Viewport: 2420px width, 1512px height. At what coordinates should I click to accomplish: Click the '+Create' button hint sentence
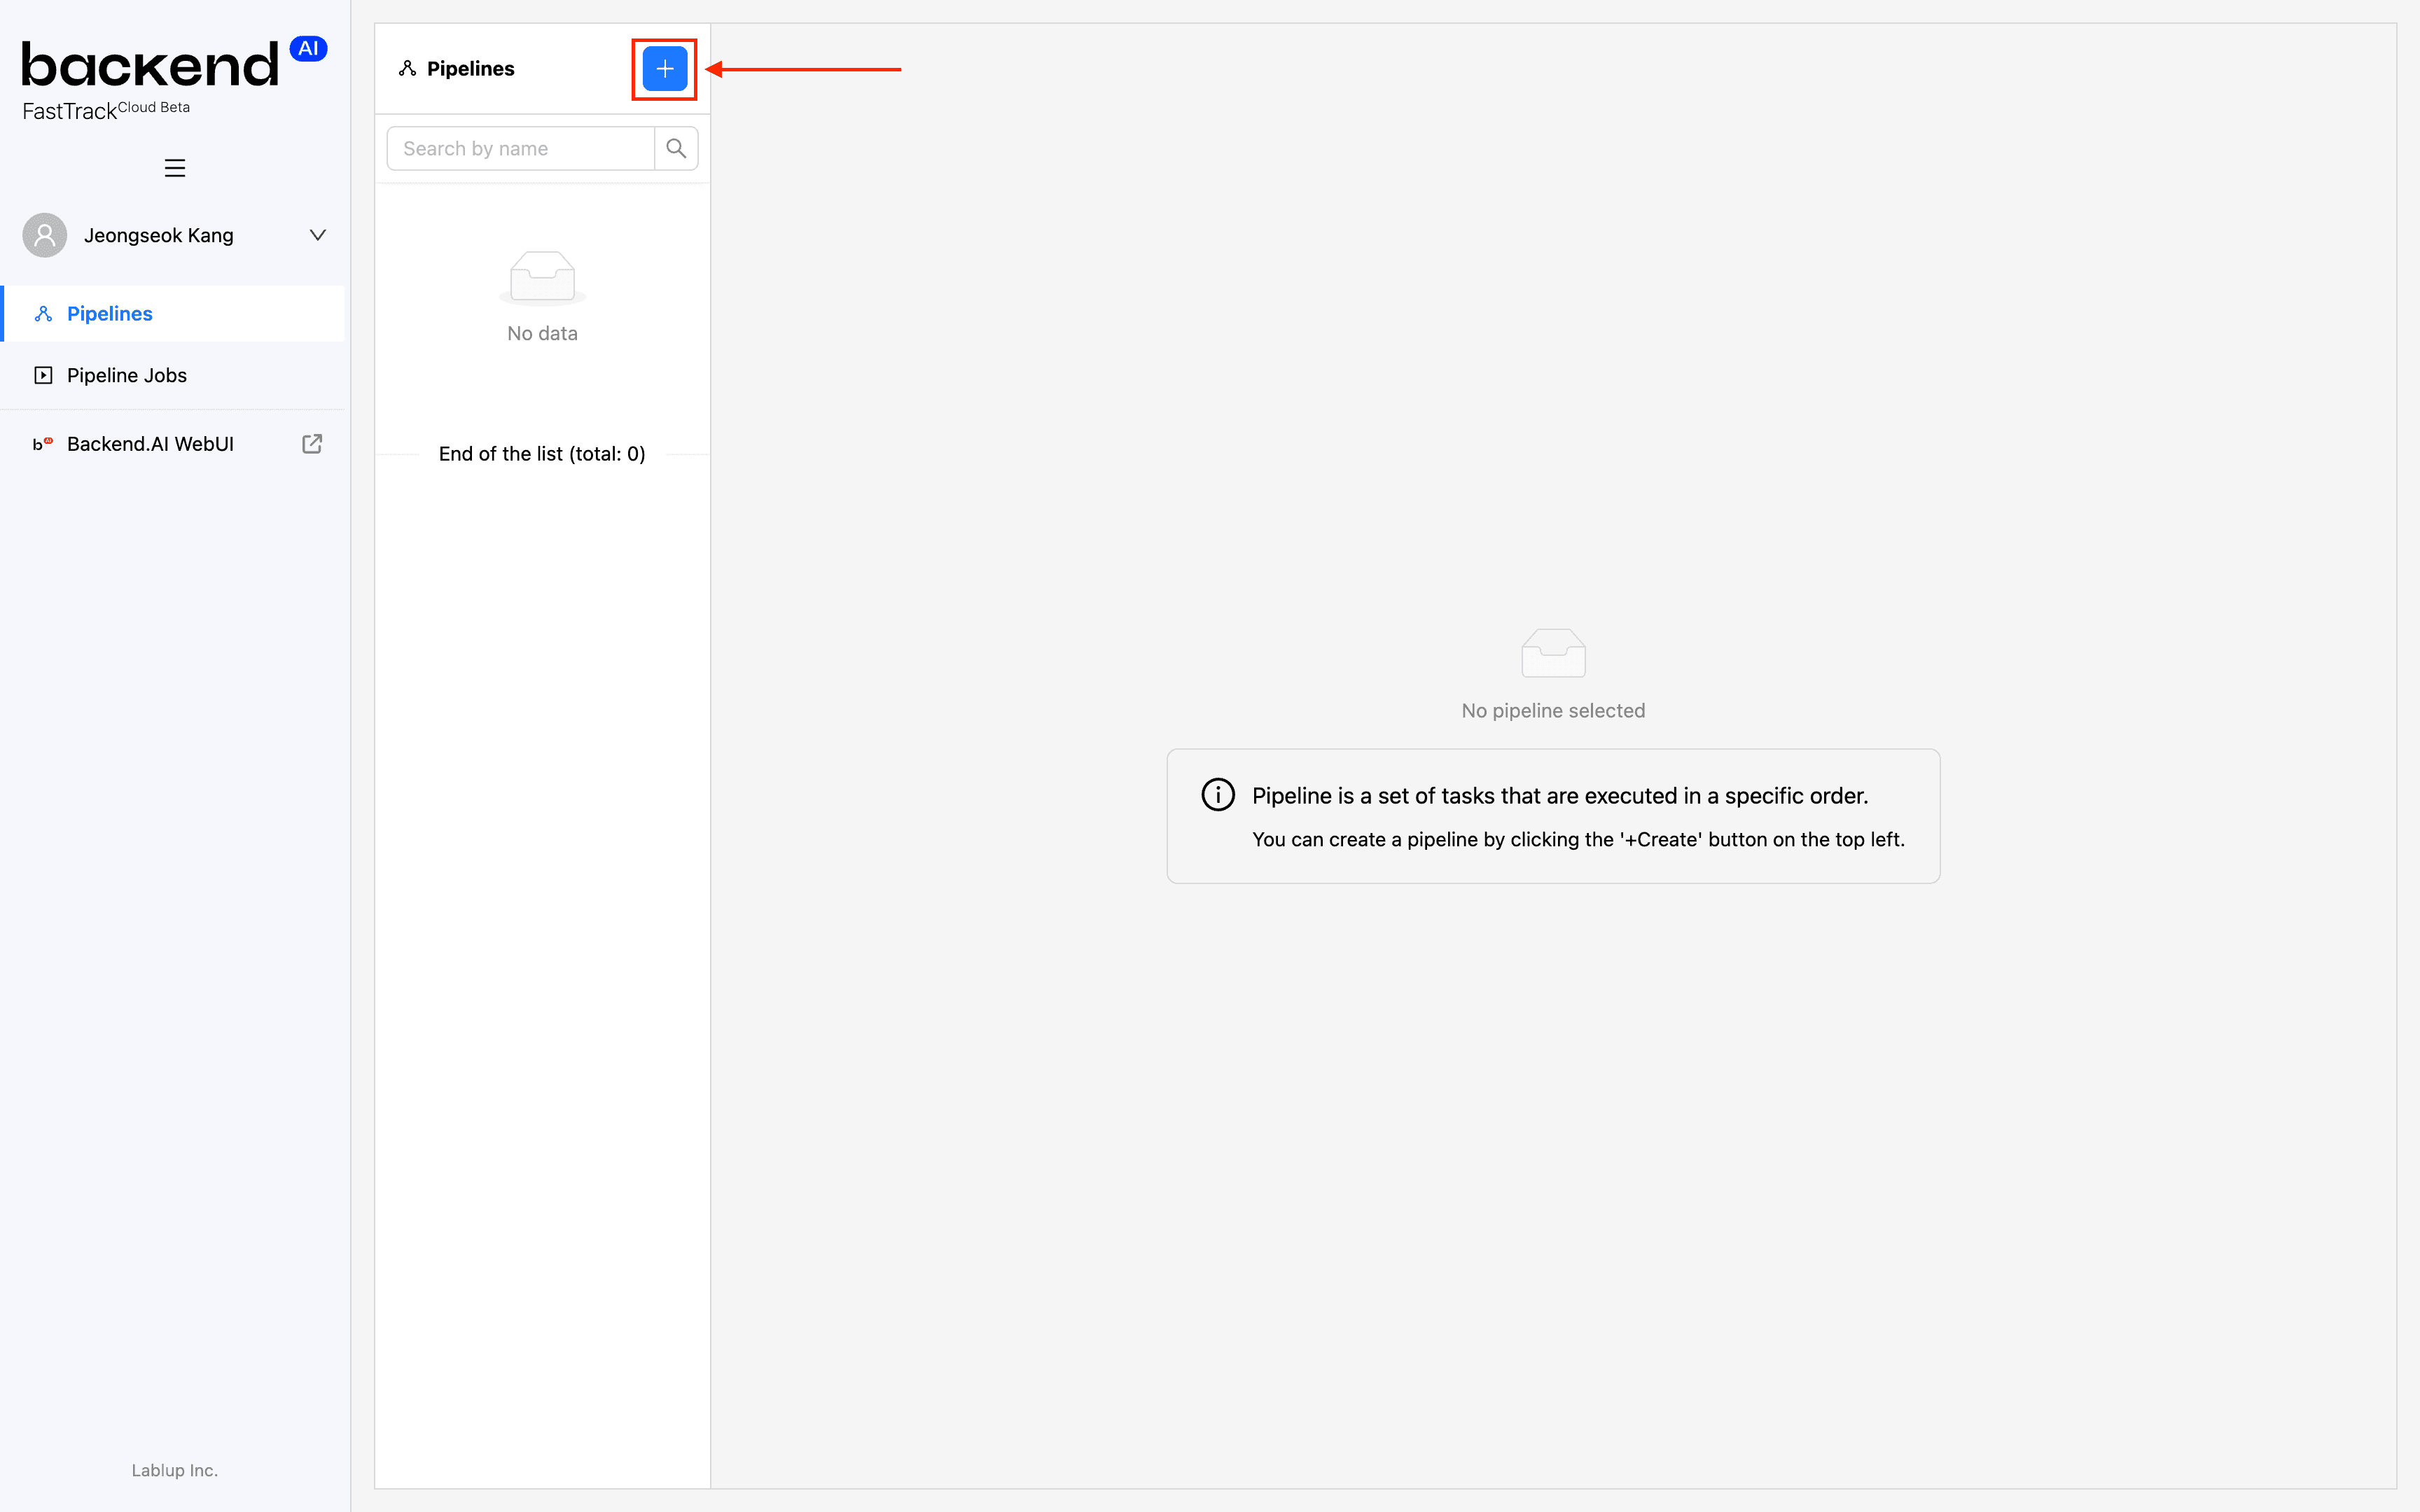click(x=1578, y=840)
